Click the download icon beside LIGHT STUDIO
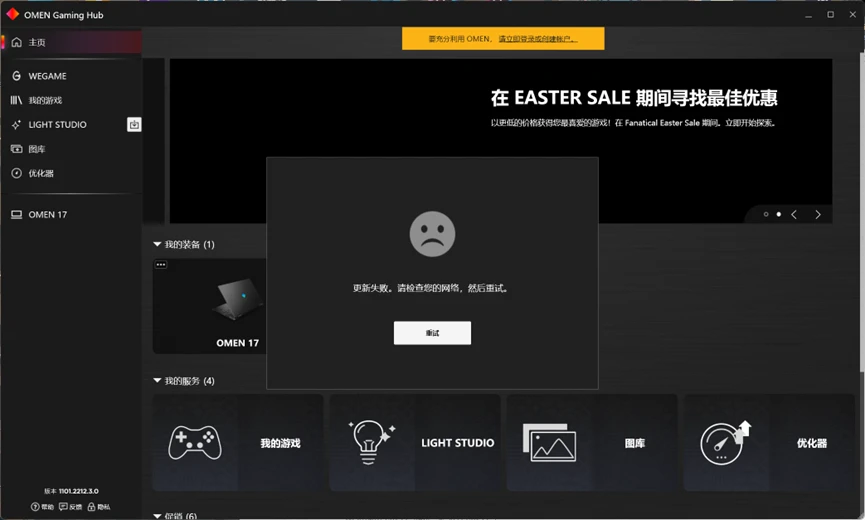The height and width of the screenshot is (520, 865). [134, 125]
